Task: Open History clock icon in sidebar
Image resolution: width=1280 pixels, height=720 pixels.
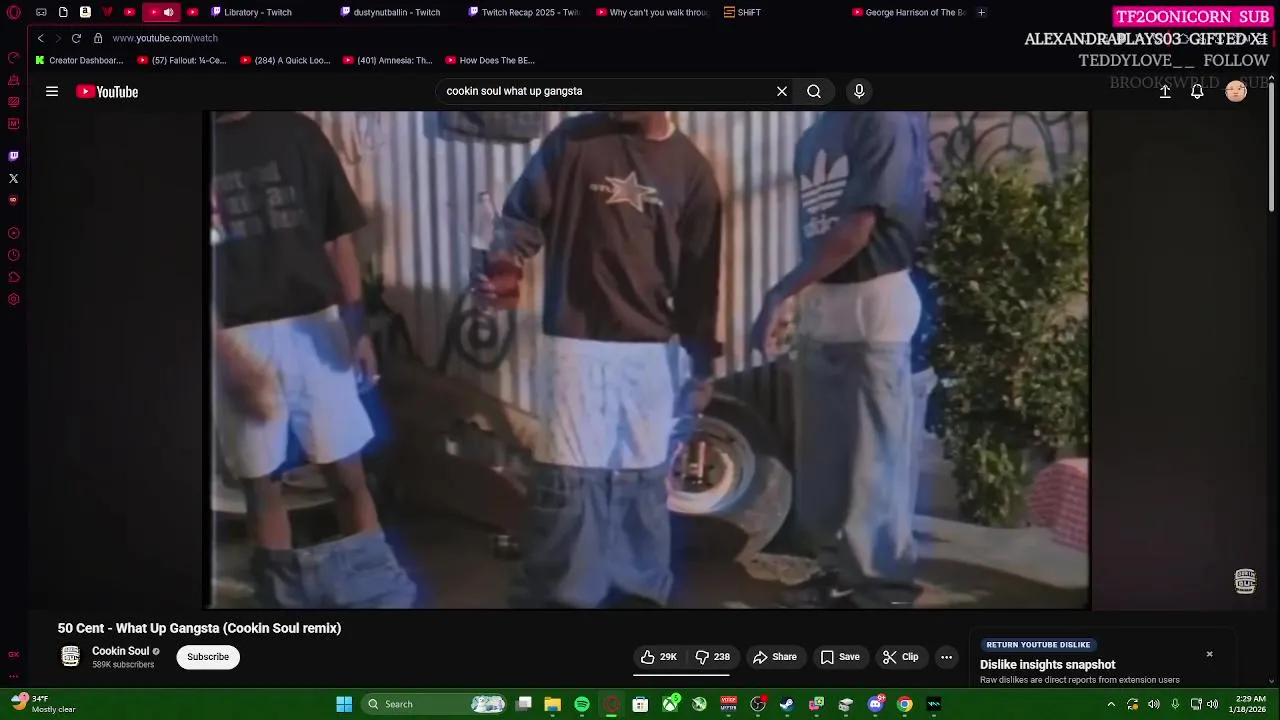Action: click(13, 255)
